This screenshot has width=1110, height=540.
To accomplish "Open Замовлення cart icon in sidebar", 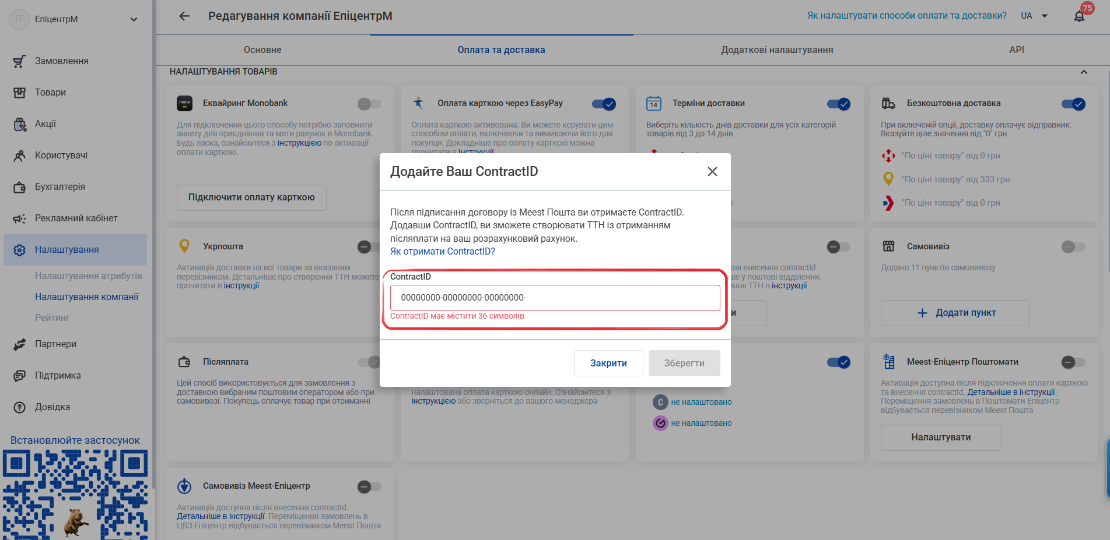I will (20, 61).
